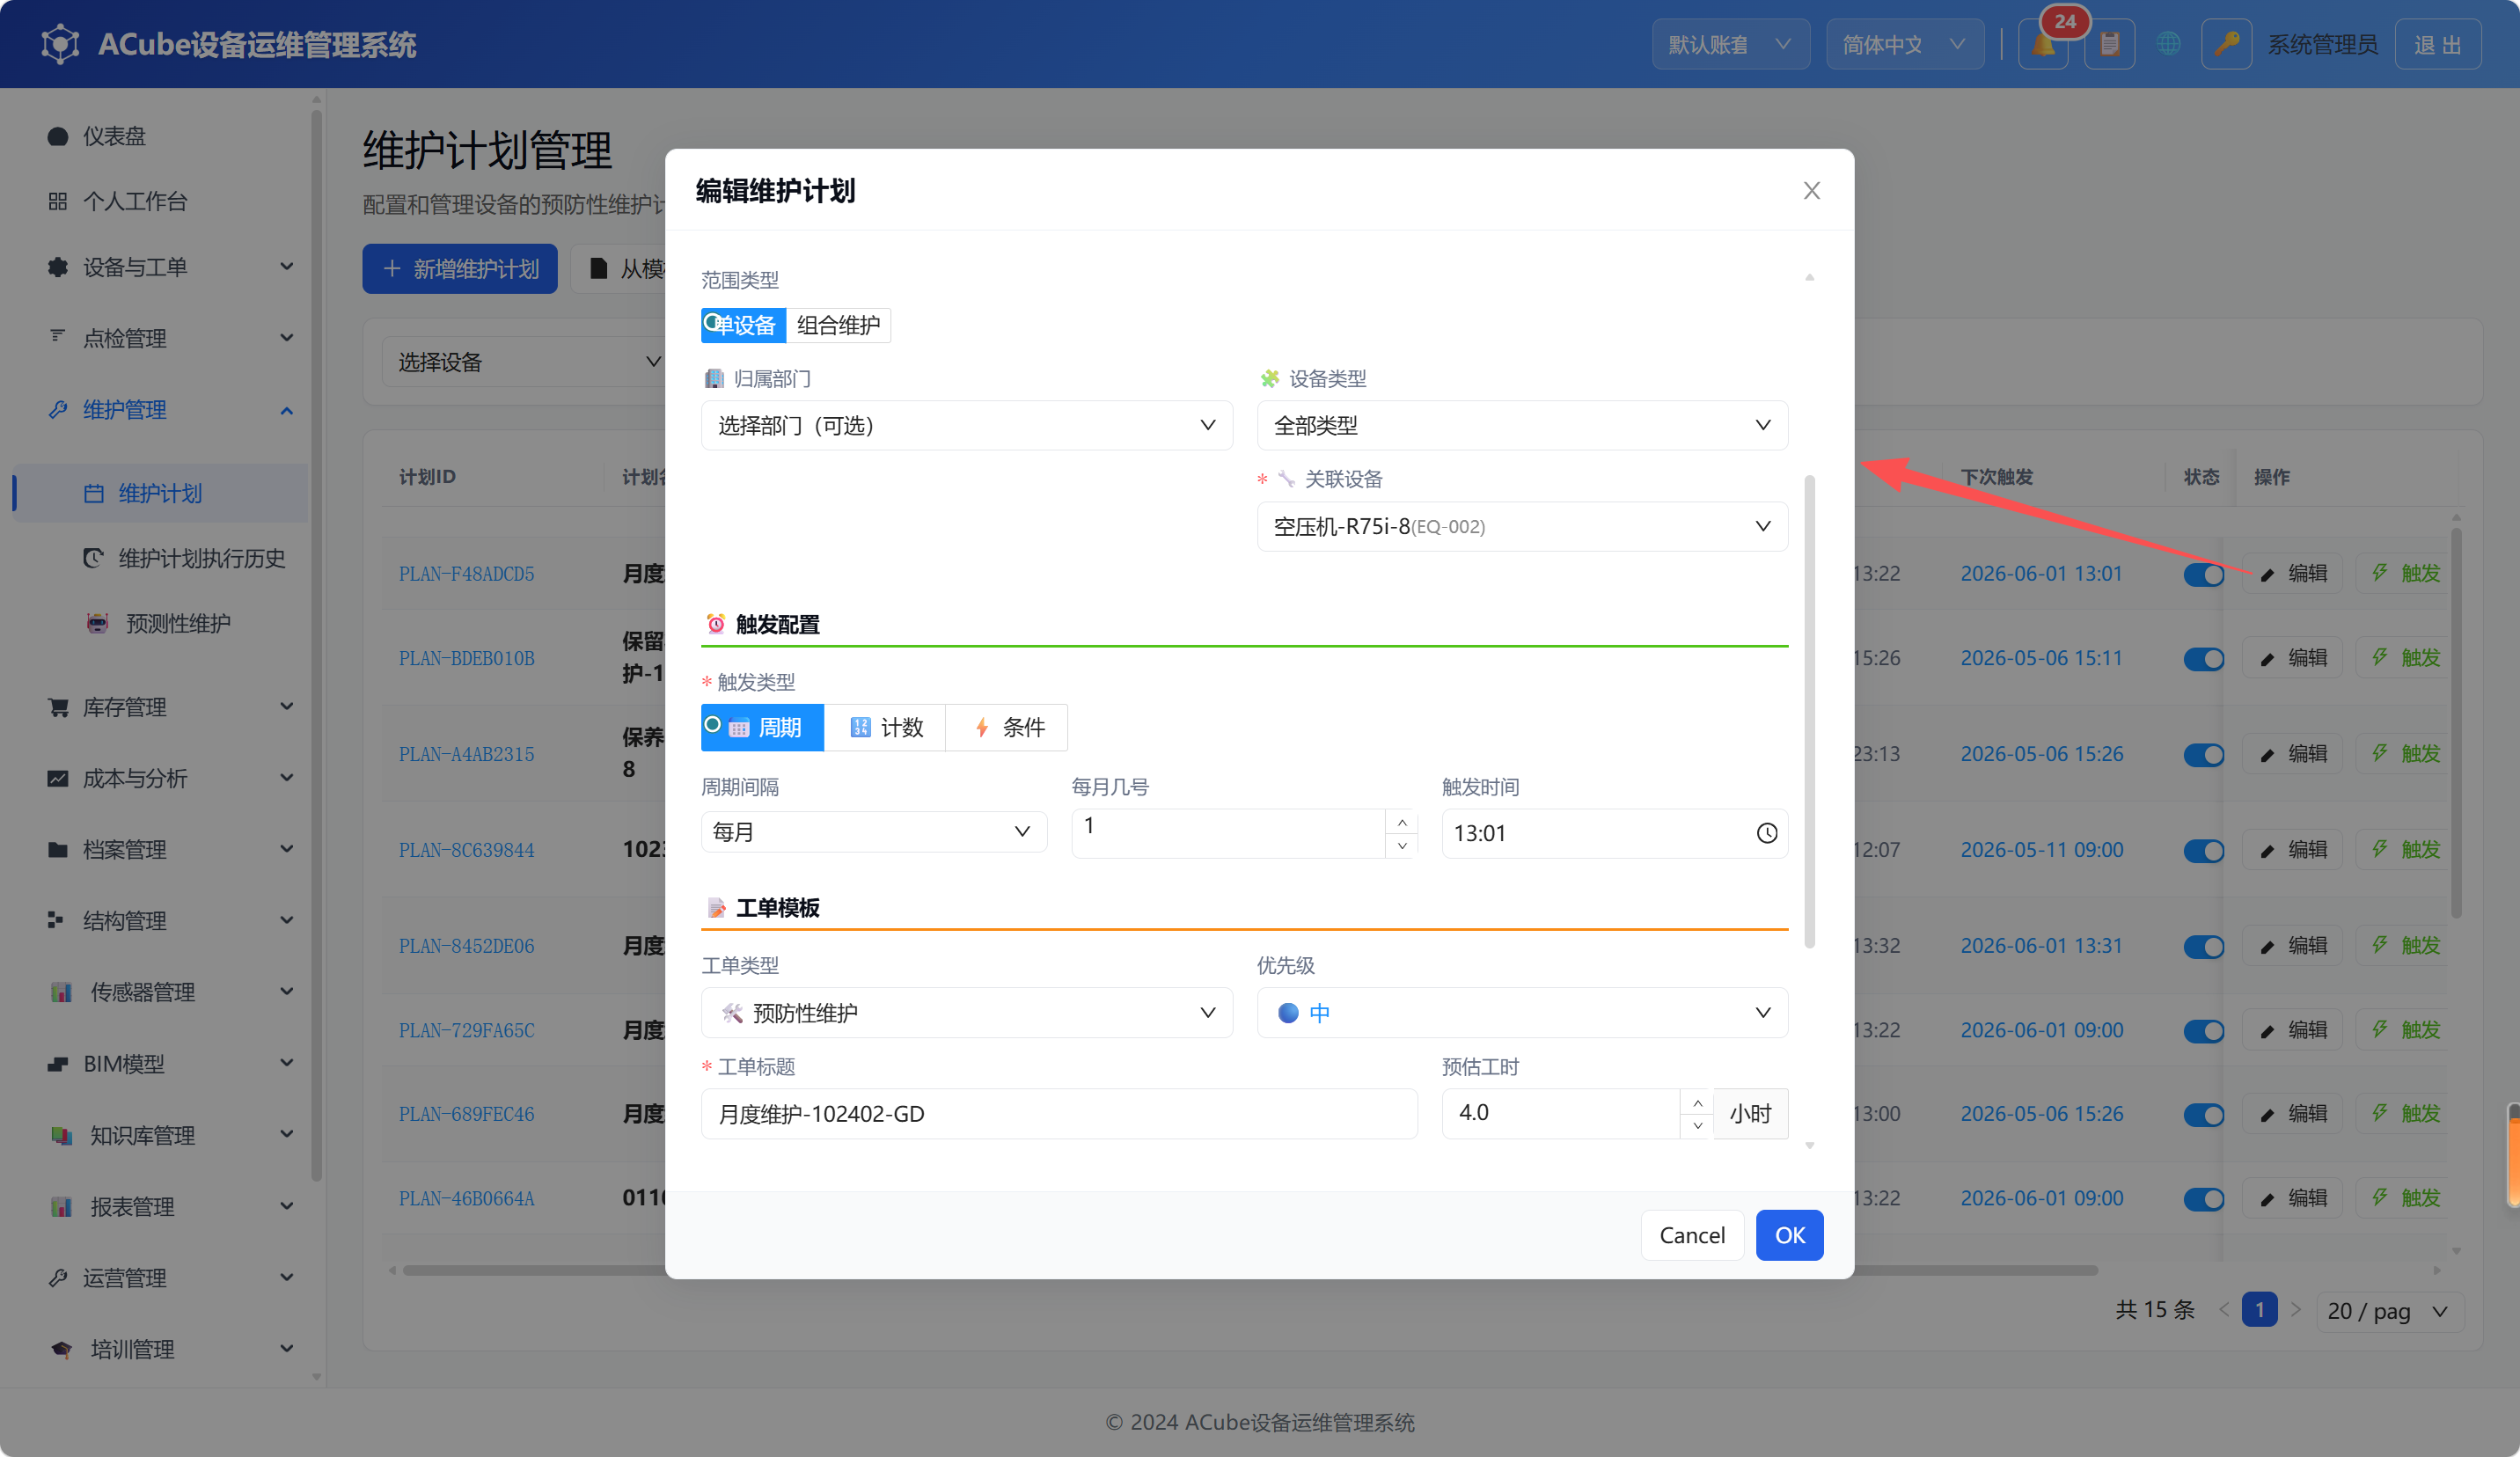Toggle status switch for PLAN-729FA65C
Screen dimensions: 2520x1457
click(2203, 1030)
